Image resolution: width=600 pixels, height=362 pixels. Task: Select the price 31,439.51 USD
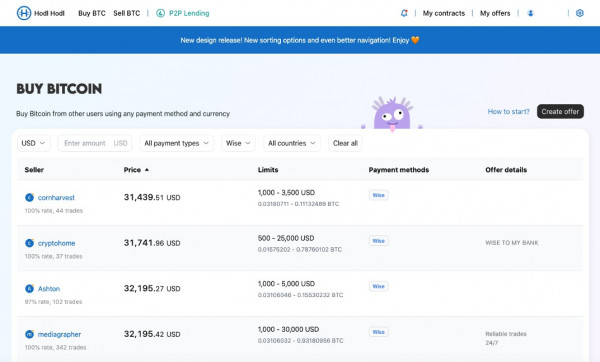tap(152, 197)
